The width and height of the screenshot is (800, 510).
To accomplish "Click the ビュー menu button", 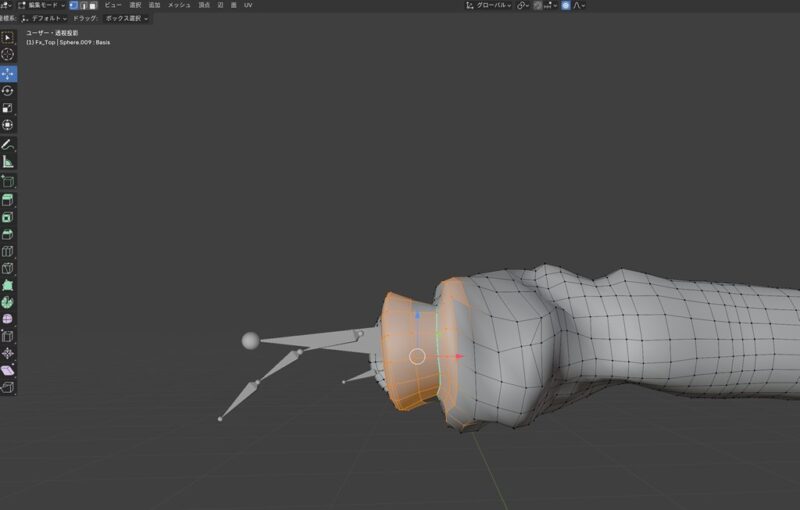I will [113, 5].
